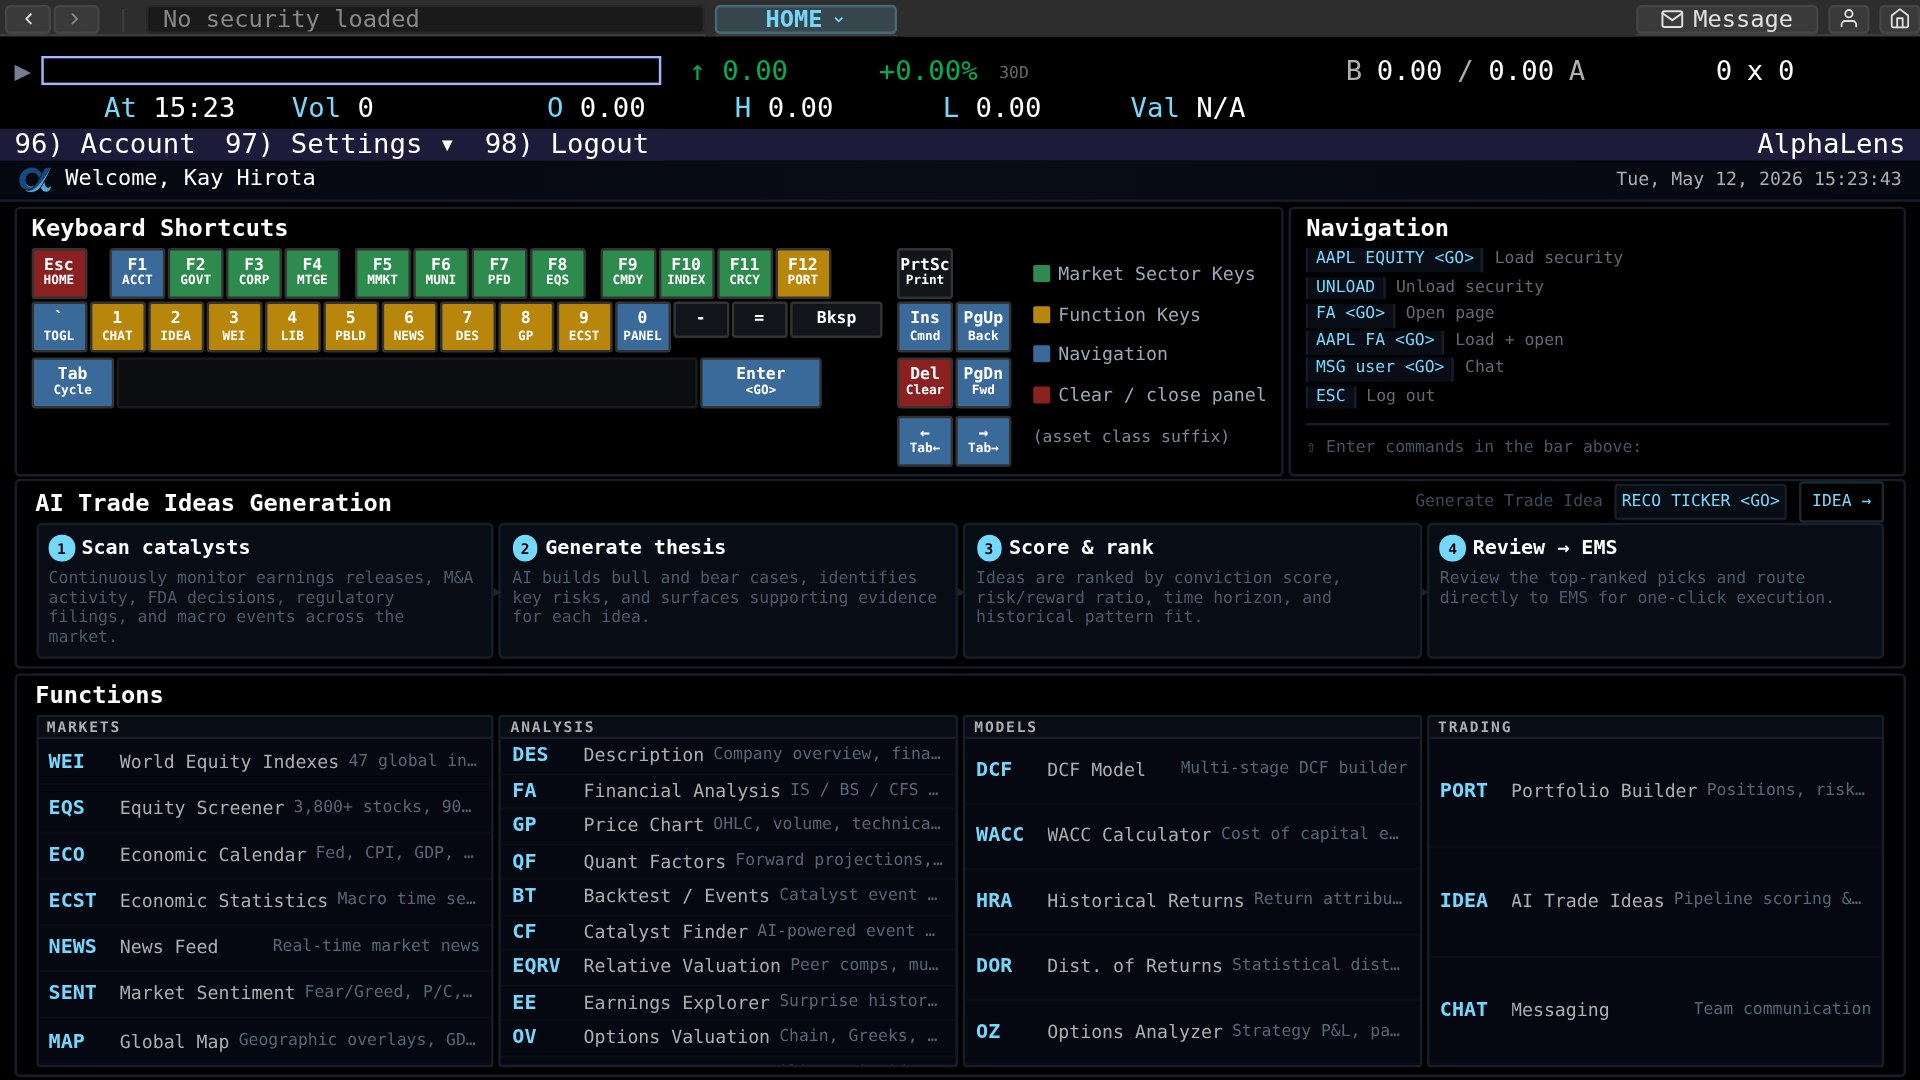This screenshot has width=1920, height=1080.
Task: Click the AAPL EQUITY <GO> command
Action: click(1394, 258)
